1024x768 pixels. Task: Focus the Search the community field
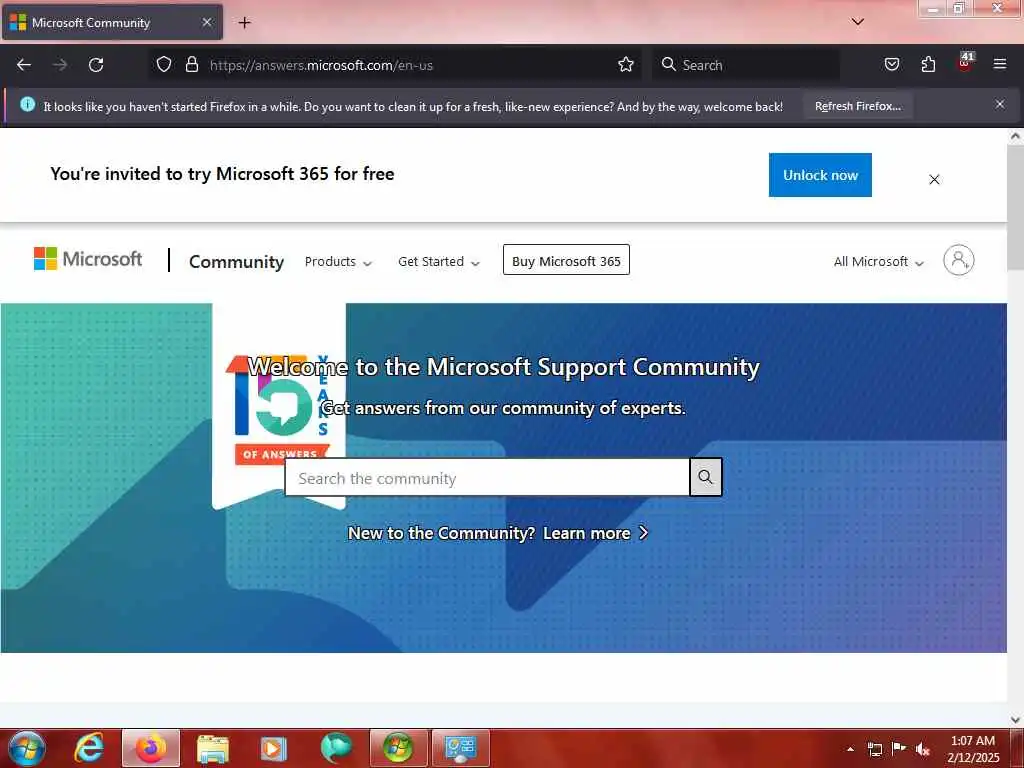click(x=487, y=477)
